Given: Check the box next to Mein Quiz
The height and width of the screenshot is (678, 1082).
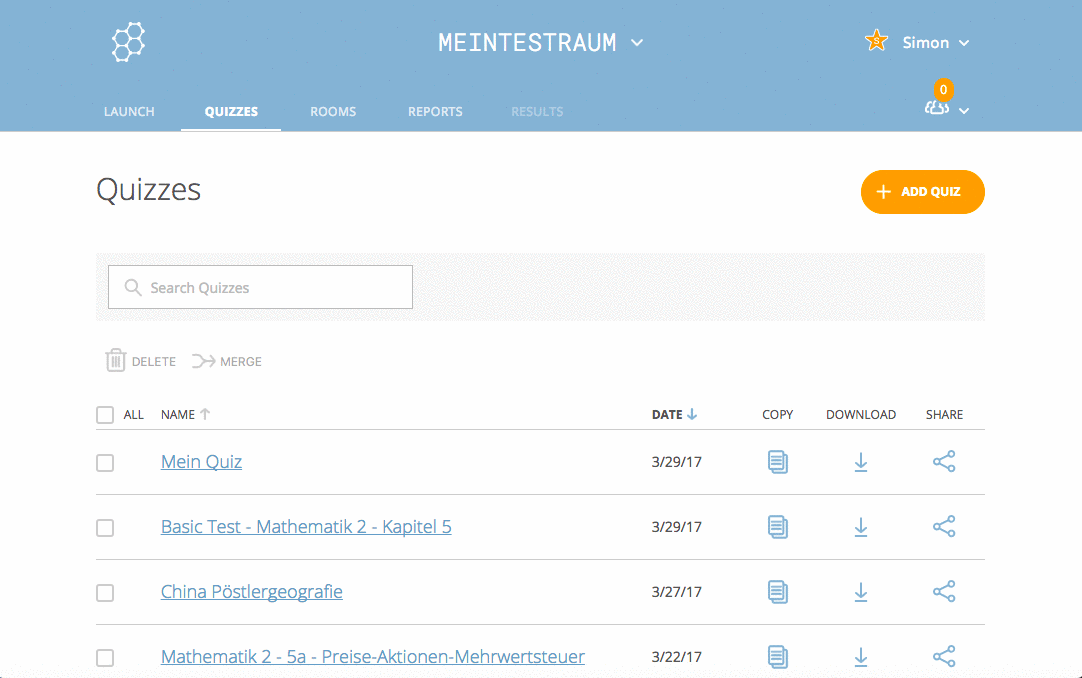Looking at the screenshot, I should [x=105, y=463].
